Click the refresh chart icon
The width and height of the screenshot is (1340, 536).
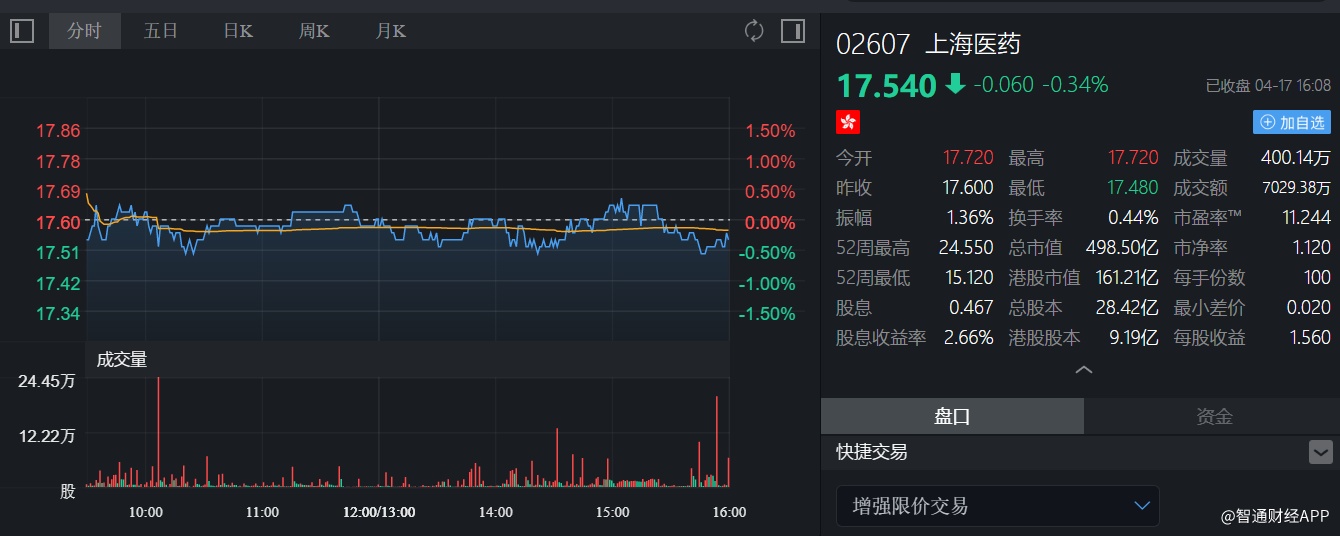tap(754, 31)
